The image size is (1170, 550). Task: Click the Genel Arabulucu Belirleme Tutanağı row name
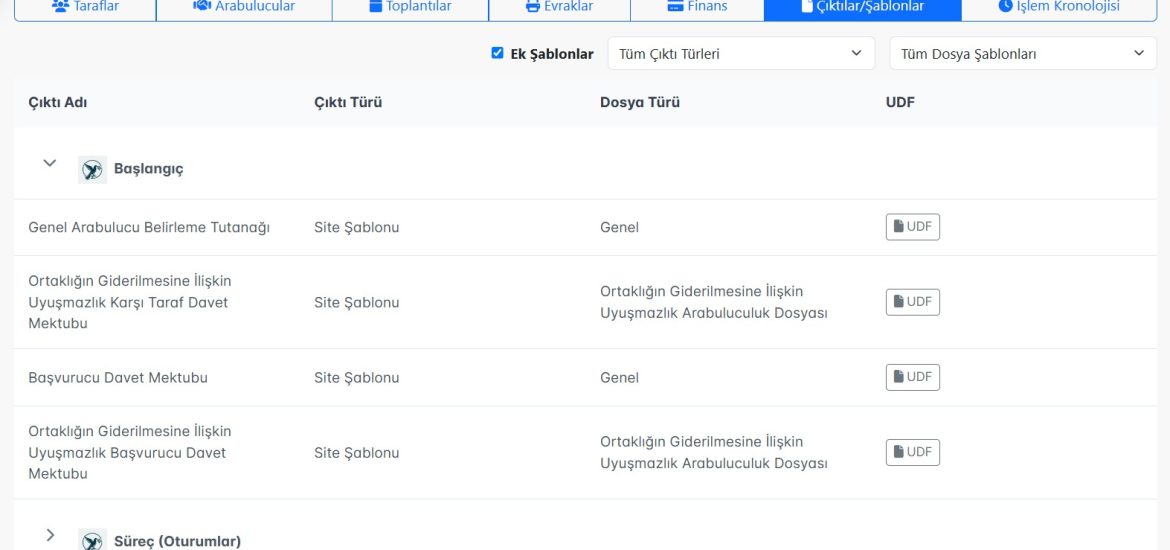[149, 227]
